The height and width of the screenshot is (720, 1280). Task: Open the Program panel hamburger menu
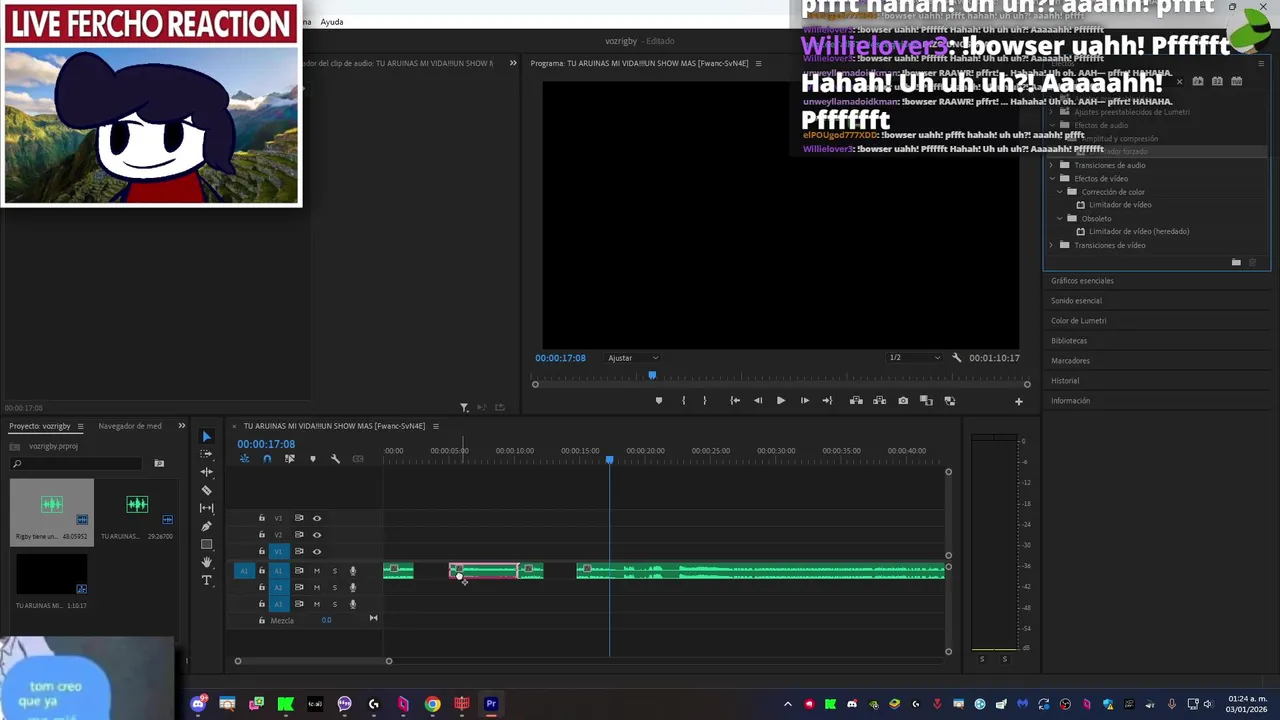pos(758,63)
